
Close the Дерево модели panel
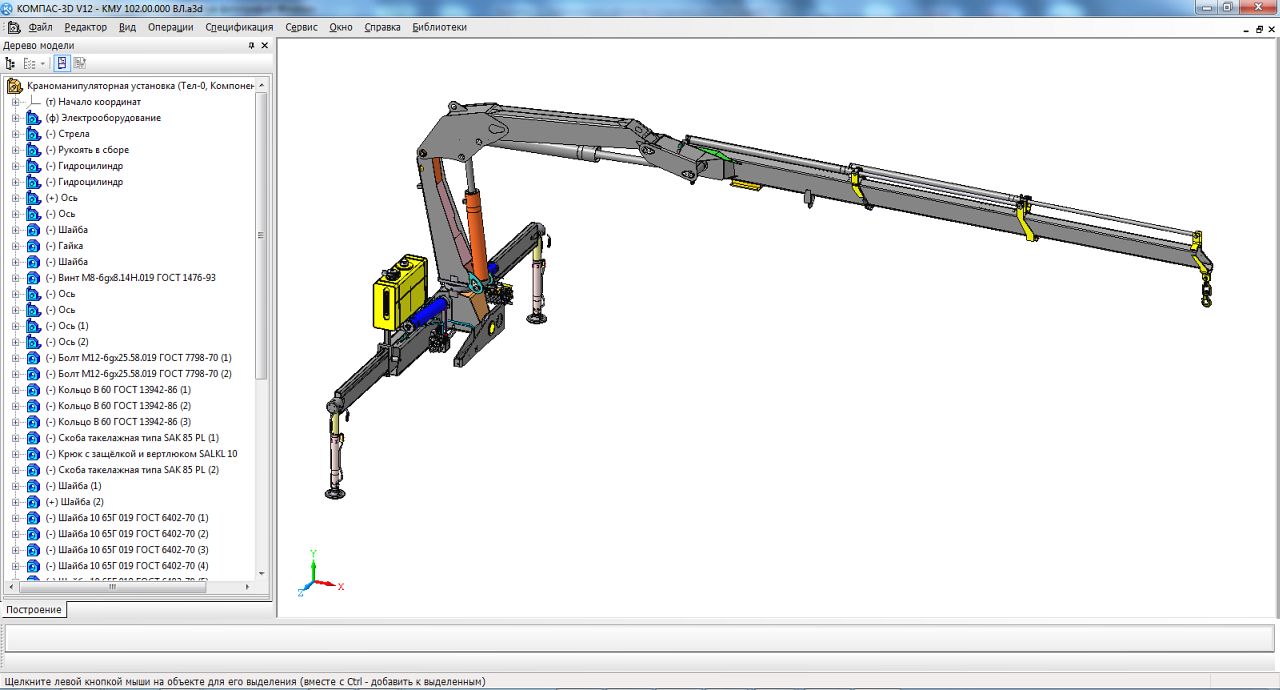tap(265, 46)
